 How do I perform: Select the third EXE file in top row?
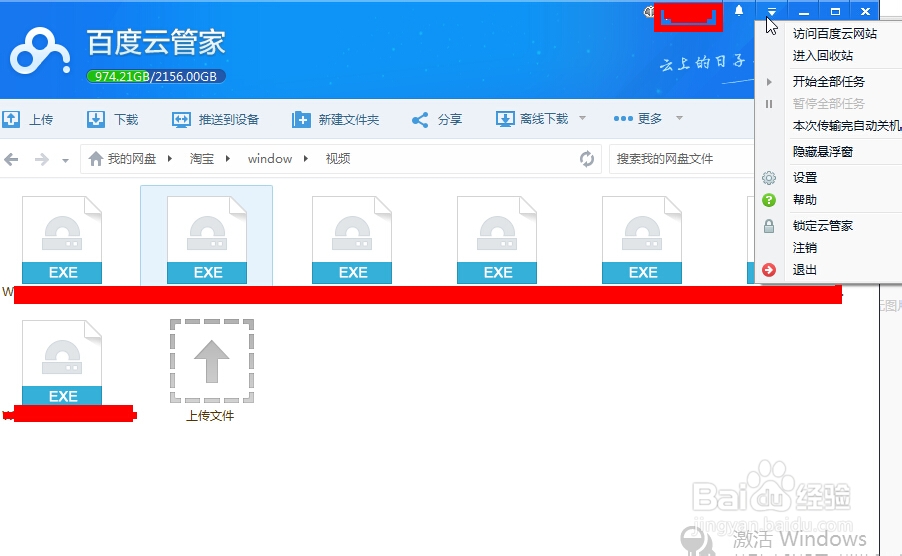point(352,240)
